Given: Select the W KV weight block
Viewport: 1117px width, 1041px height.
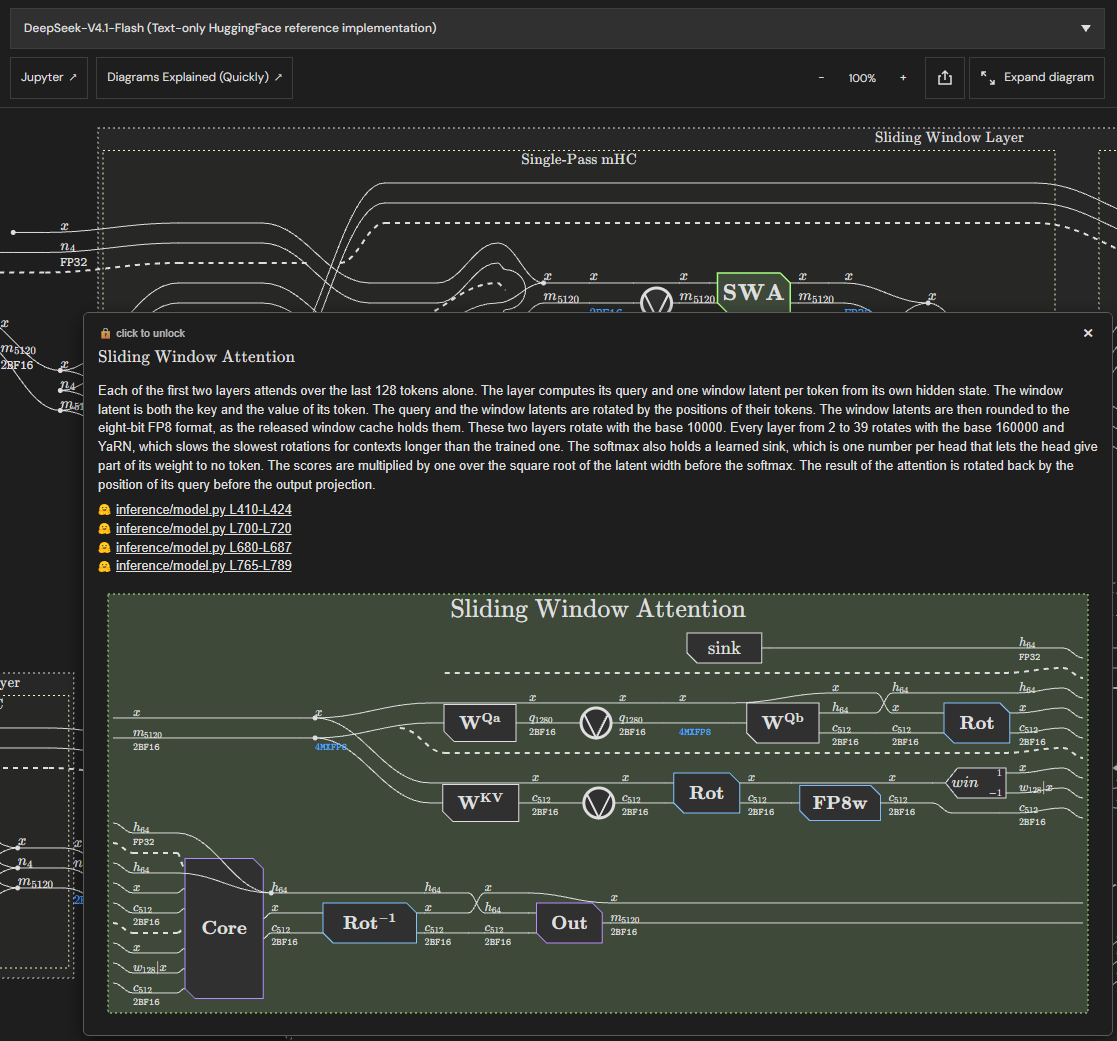Looking at the screenshot, I should (x=480, y=802).
